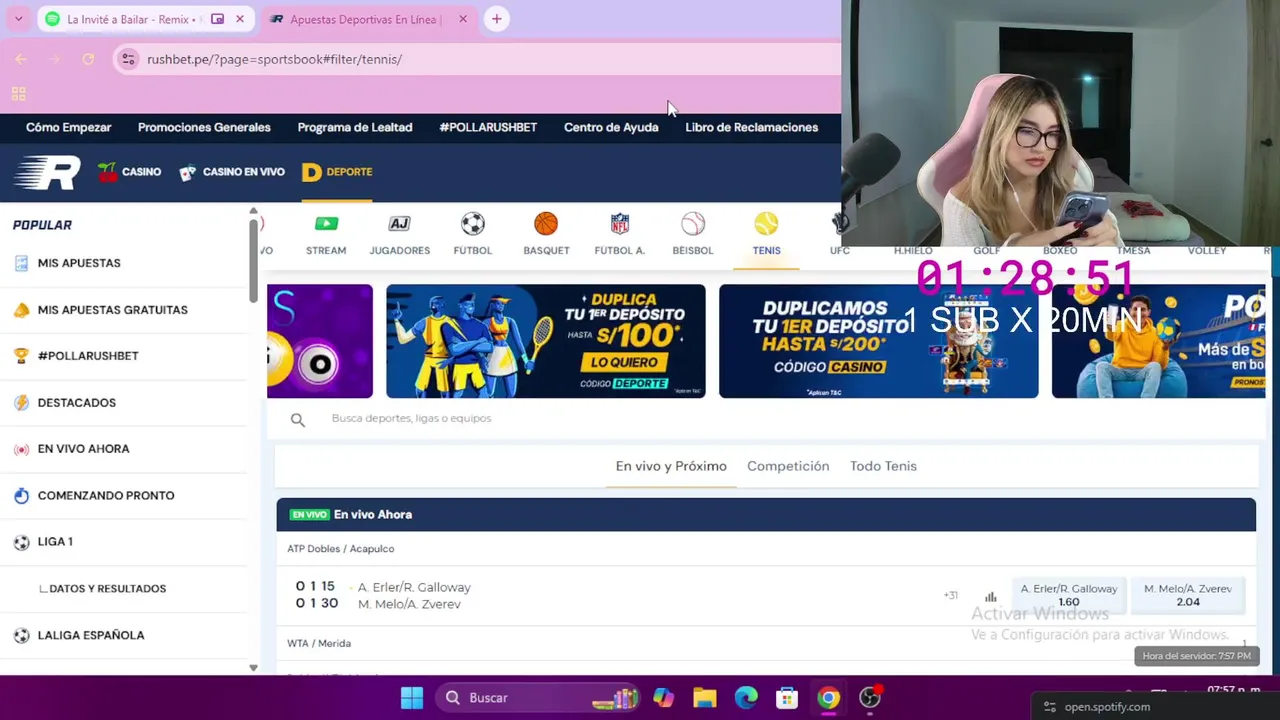
Task: Open Promociones Generales menu item
Action: [204, 127]
